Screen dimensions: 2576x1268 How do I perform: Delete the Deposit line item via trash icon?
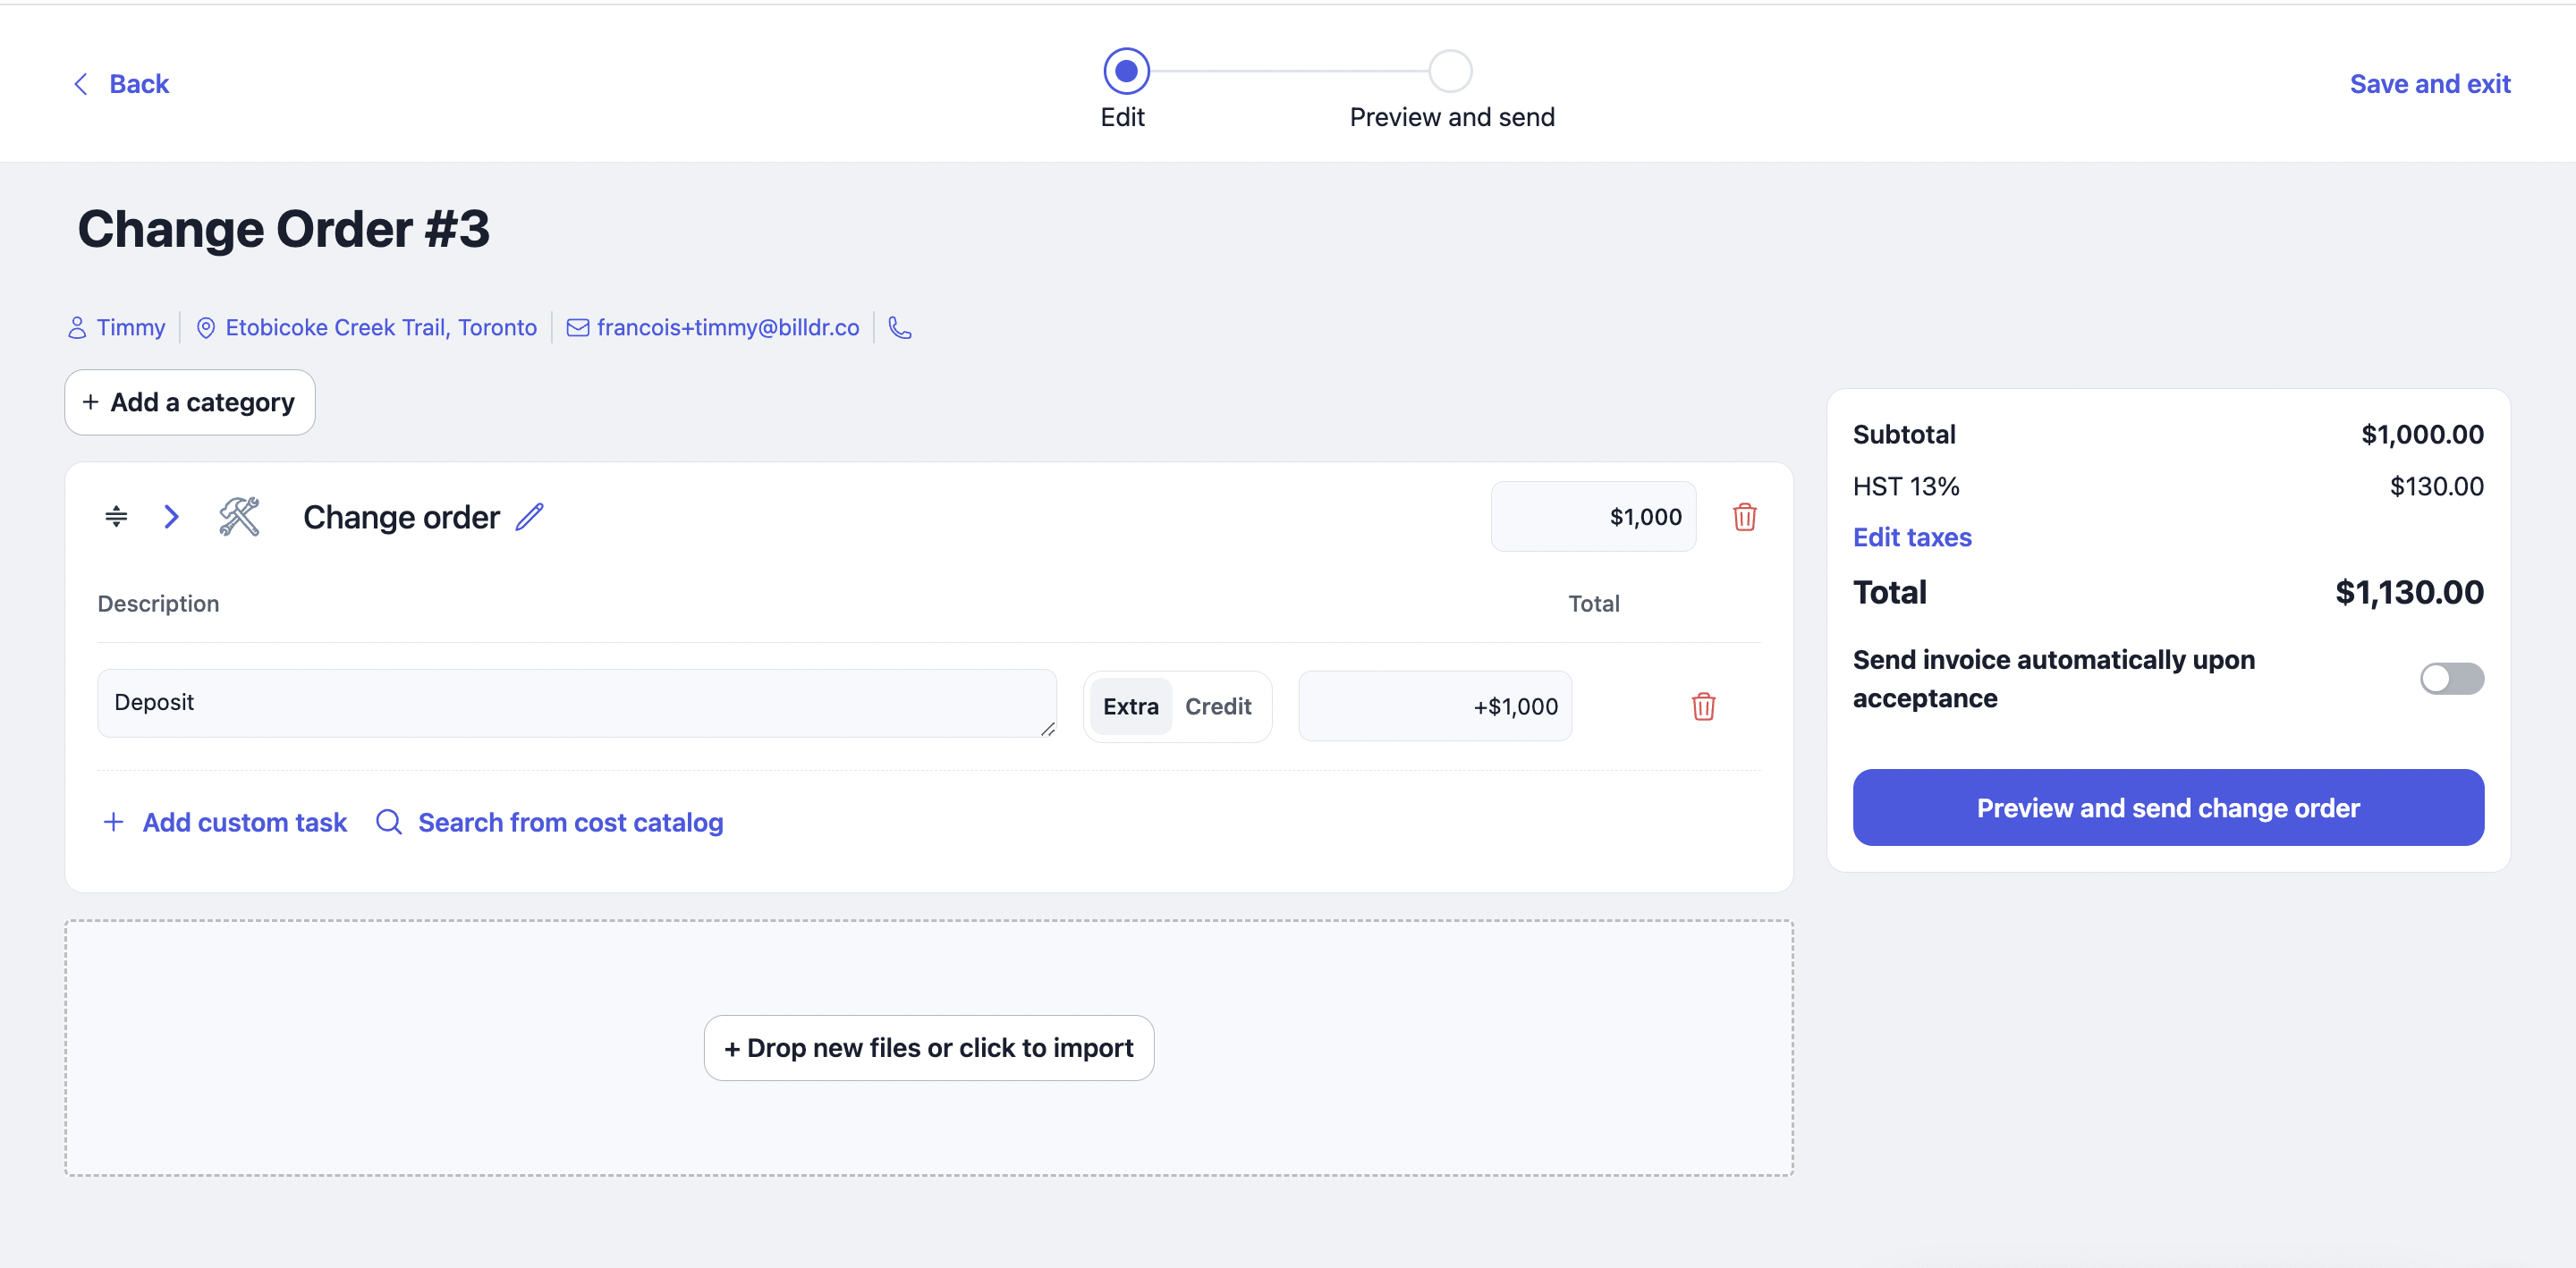coord(1703,707)
